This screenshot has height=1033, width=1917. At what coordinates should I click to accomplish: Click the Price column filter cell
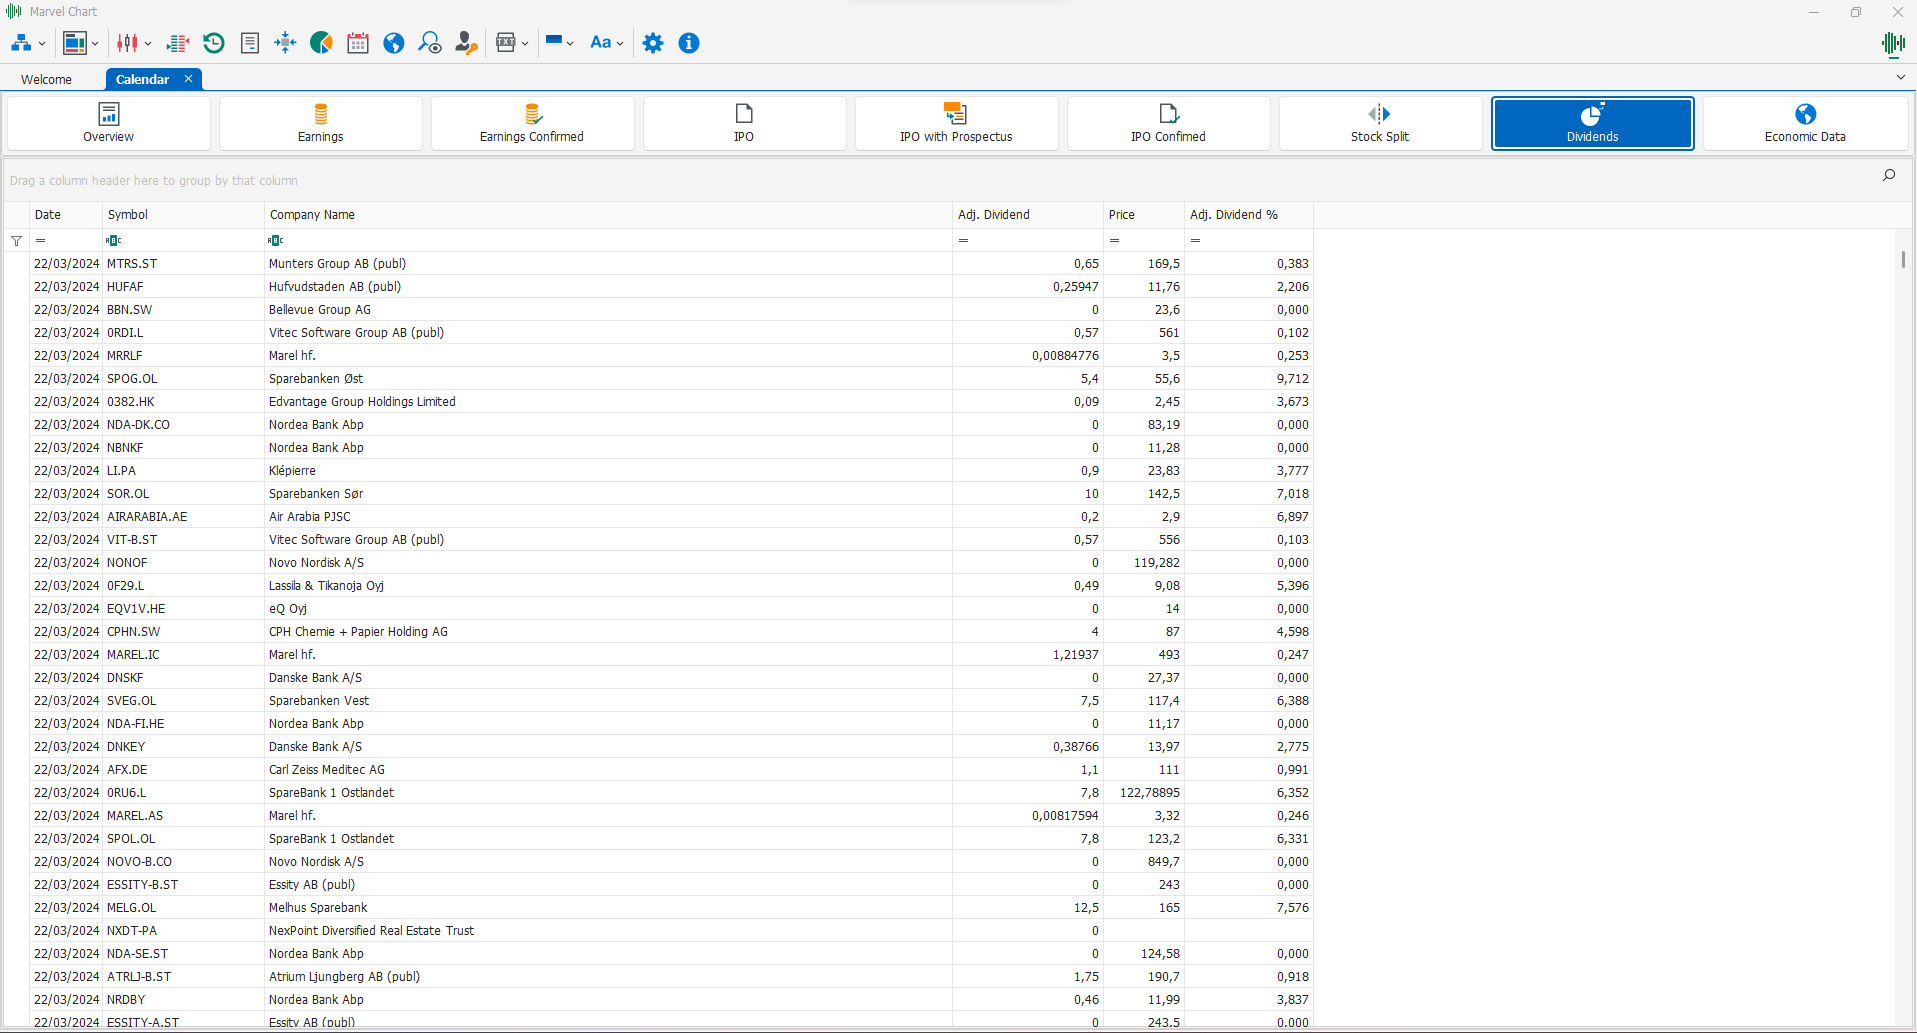(x=1144, y=240)
